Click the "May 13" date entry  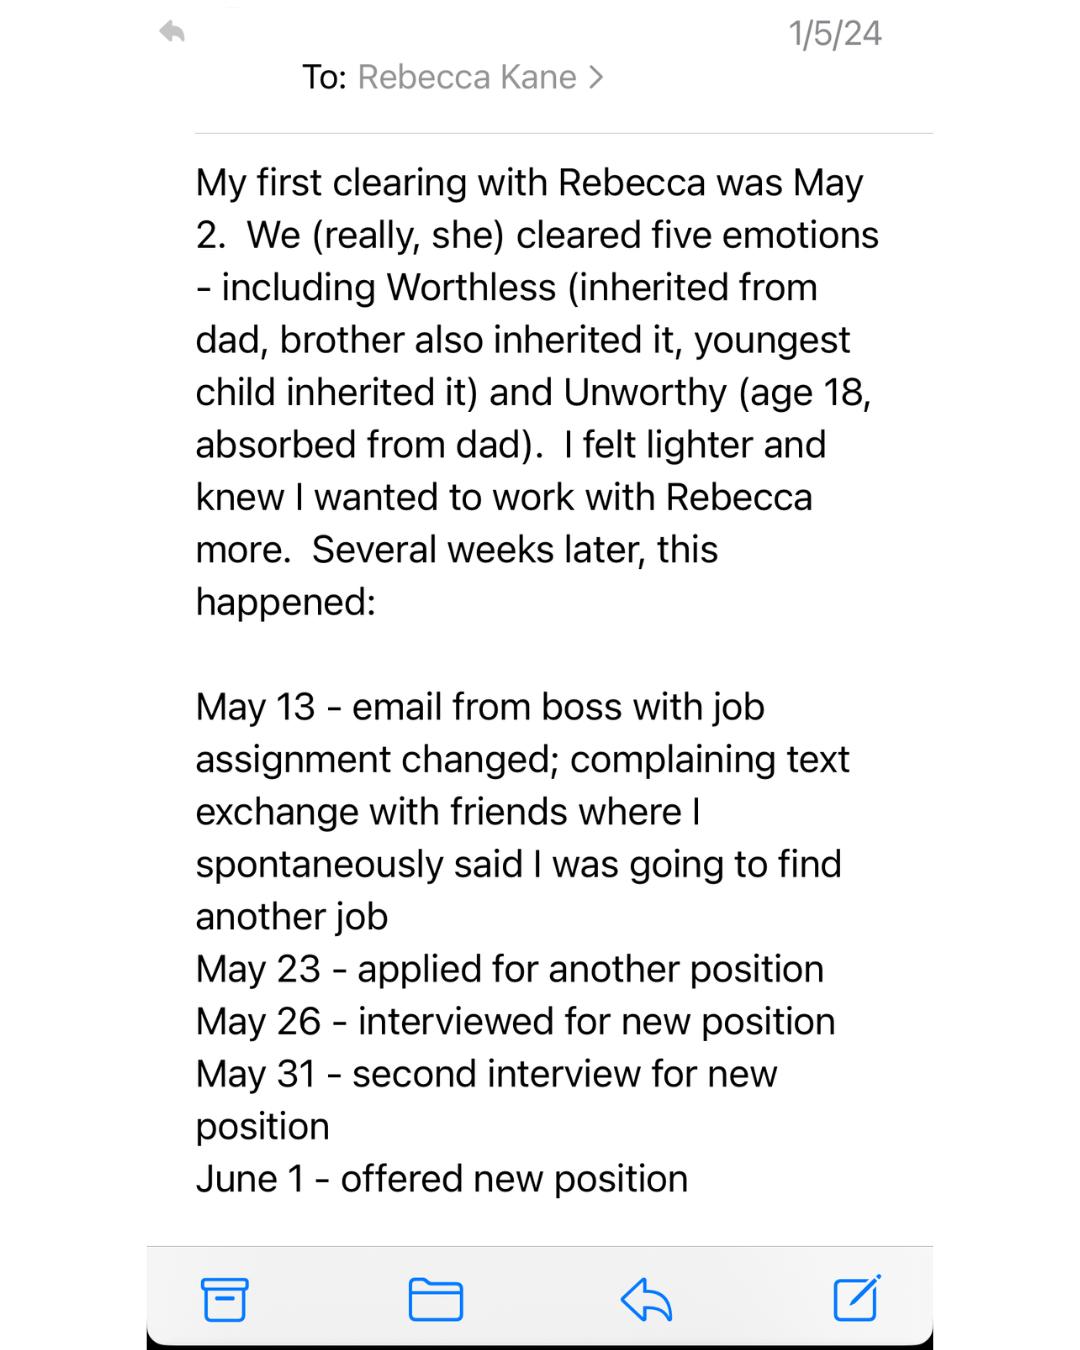pos(255,707)
